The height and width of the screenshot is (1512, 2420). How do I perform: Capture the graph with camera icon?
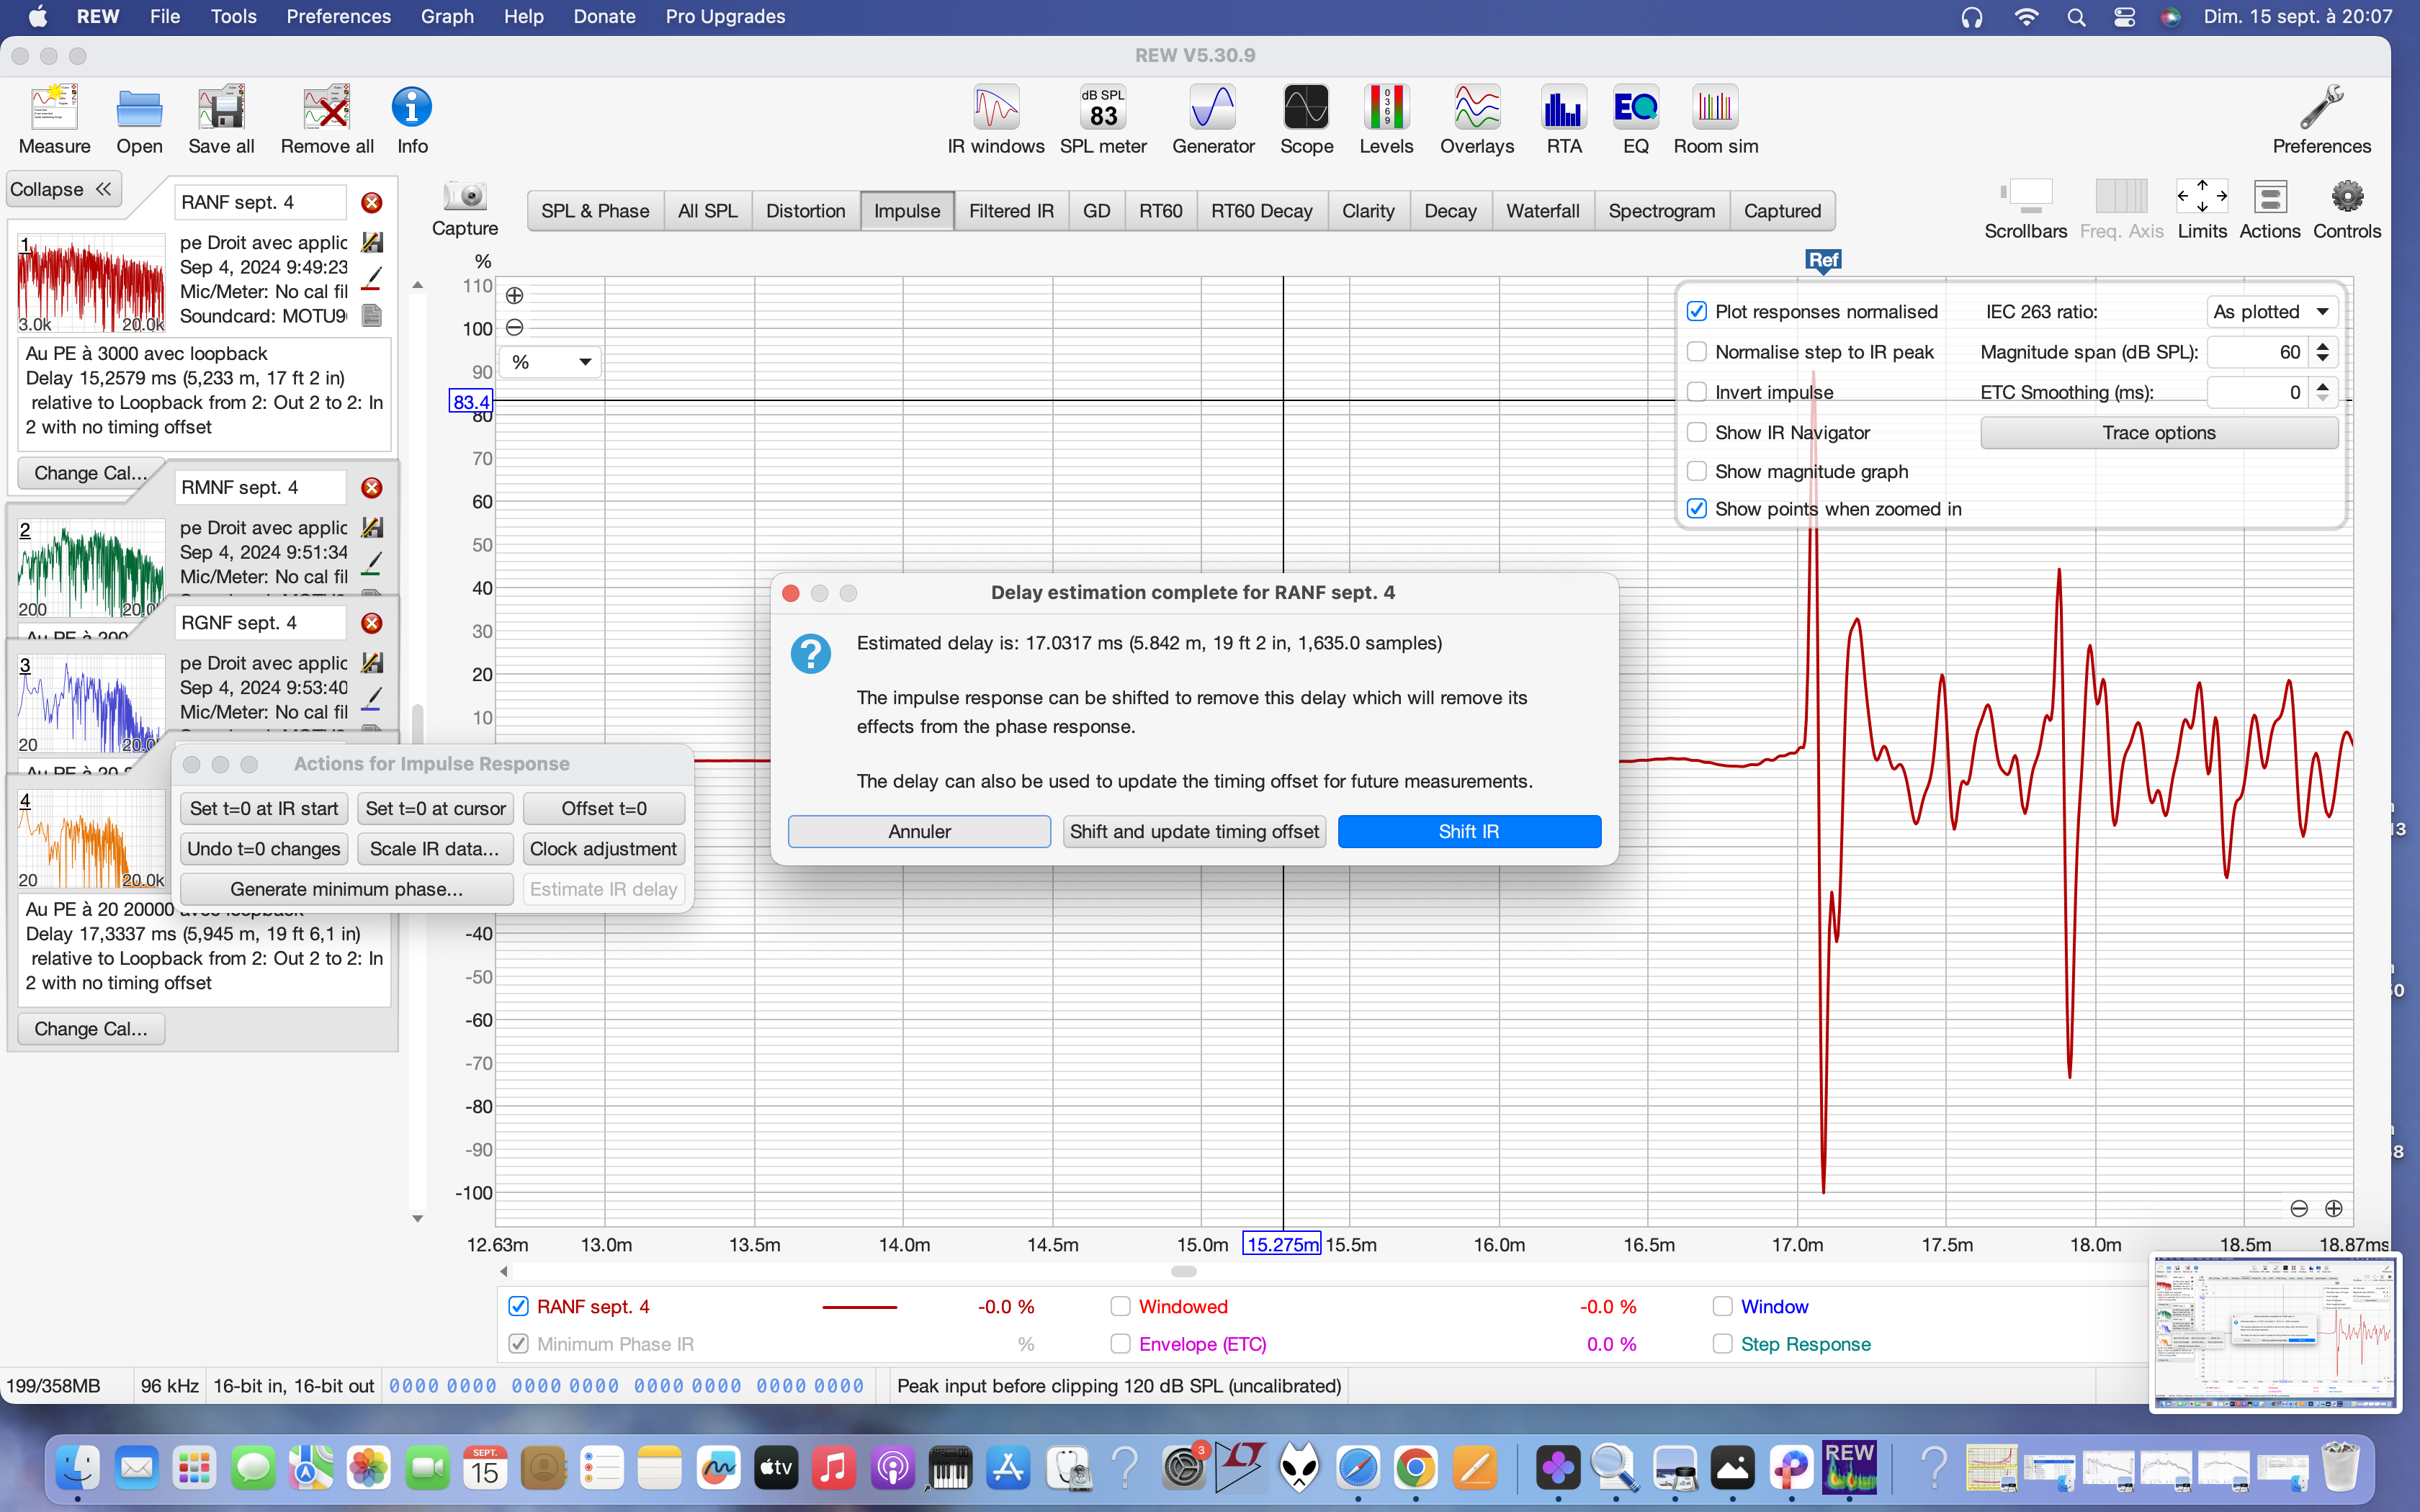(x=465, y=208)
